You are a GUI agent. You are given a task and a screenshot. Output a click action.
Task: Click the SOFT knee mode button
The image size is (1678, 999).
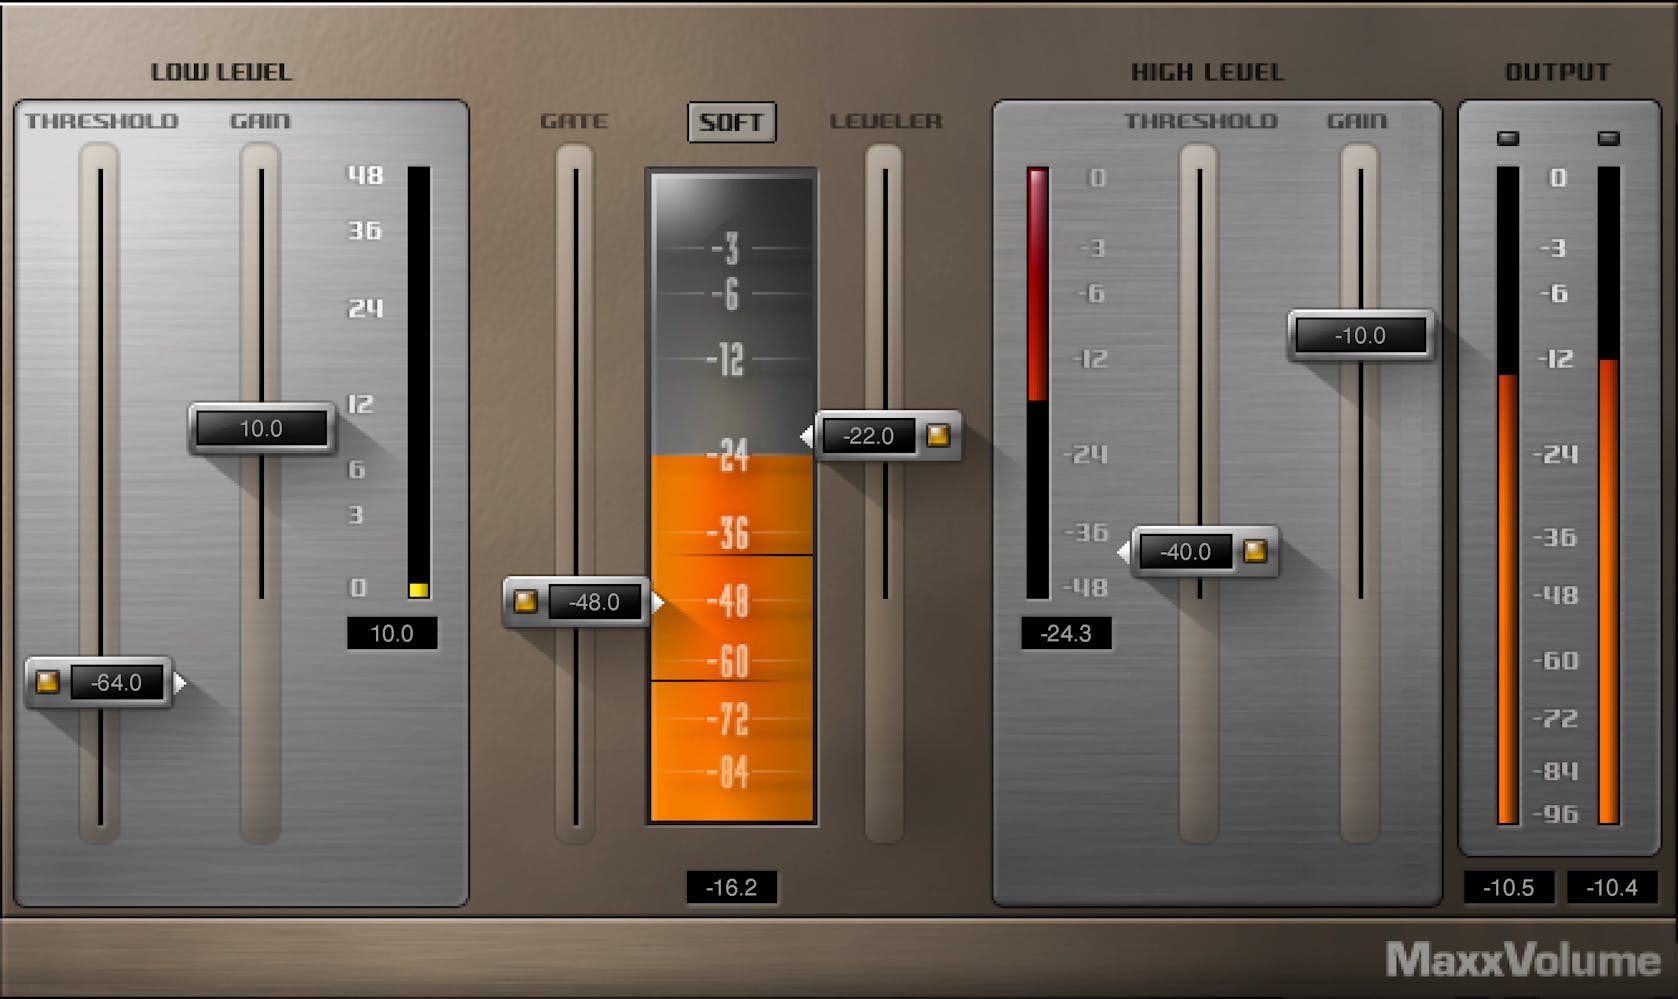(731, 122)
